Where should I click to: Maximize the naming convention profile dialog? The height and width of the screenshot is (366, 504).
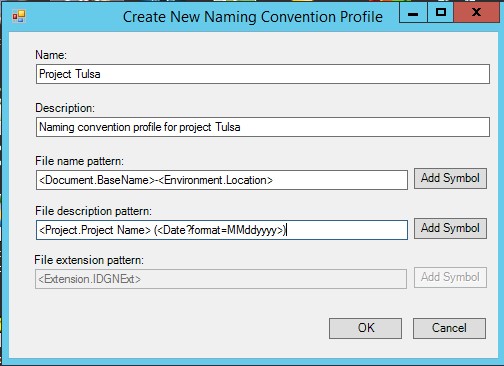point(441,13)
